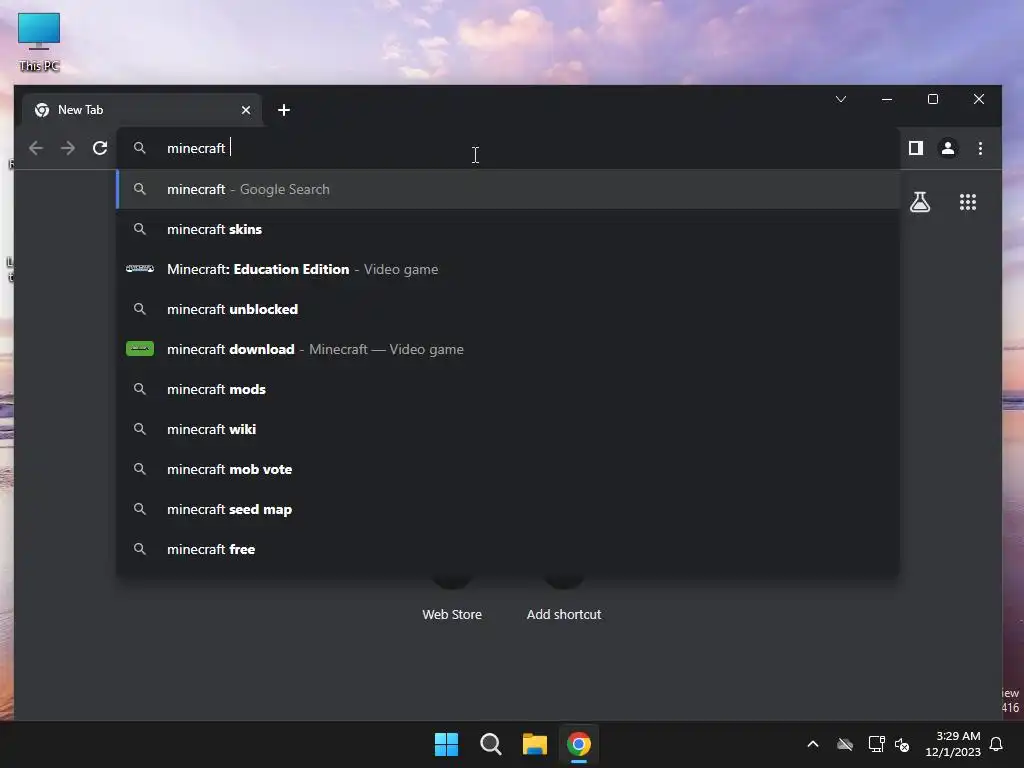This screenshot has height=768, width=1024.
Task: Open the Web Store shortcut
Action: (452, 615)
